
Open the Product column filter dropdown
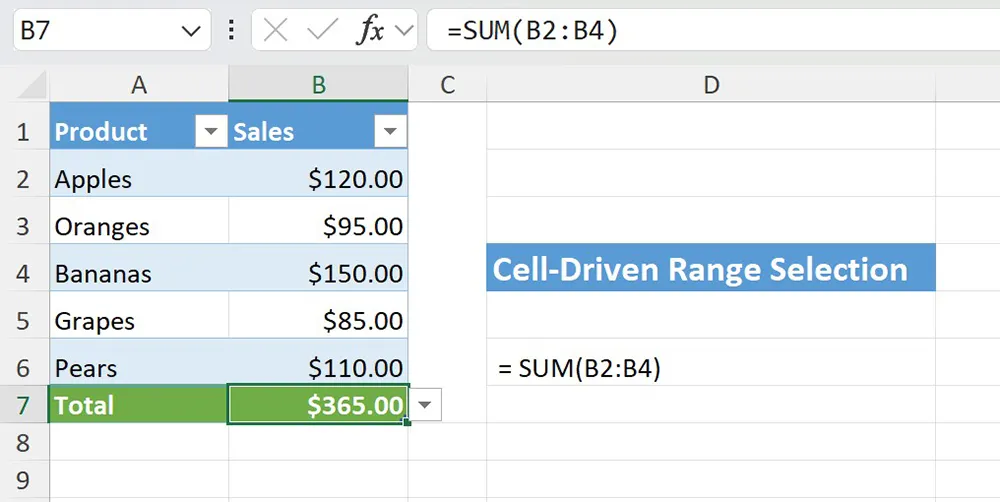point(210,132)
